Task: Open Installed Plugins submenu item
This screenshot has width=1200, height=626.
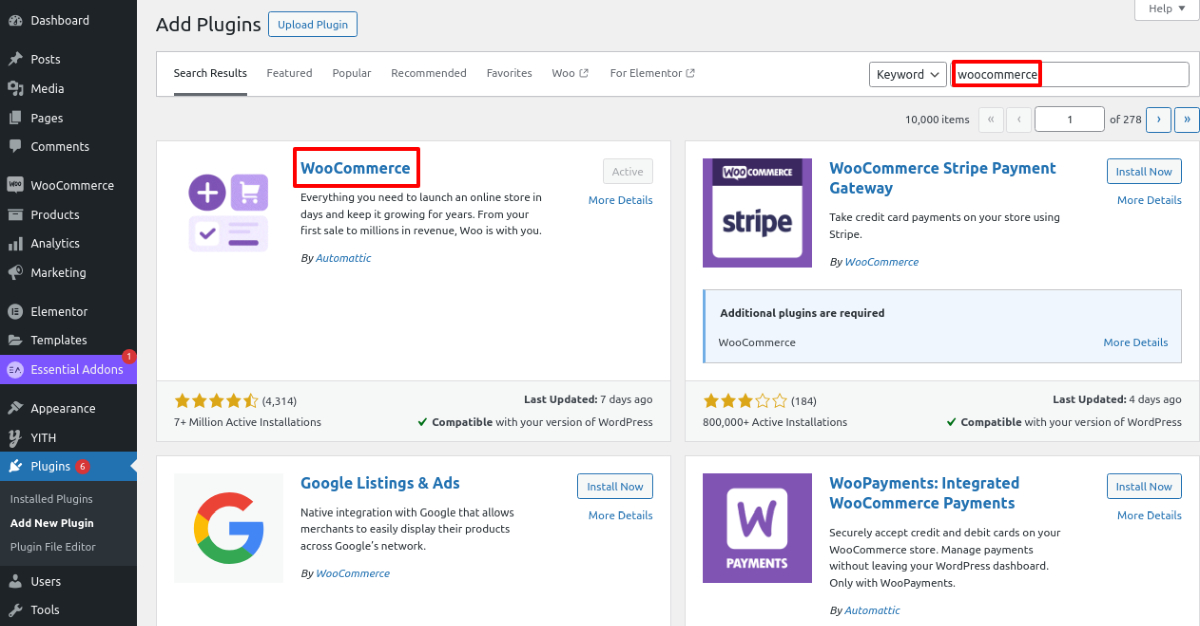Action: 51,499
